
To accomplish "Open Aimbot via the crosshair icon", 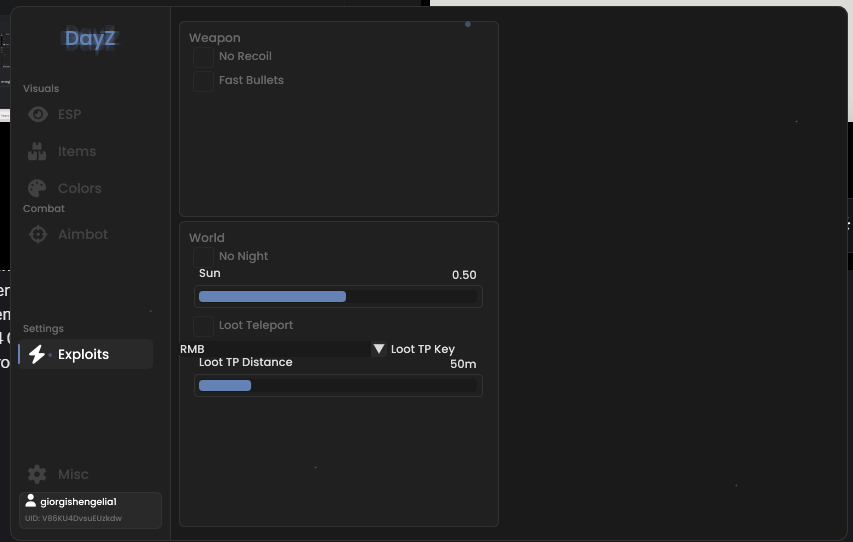I will tap(38, 235).
